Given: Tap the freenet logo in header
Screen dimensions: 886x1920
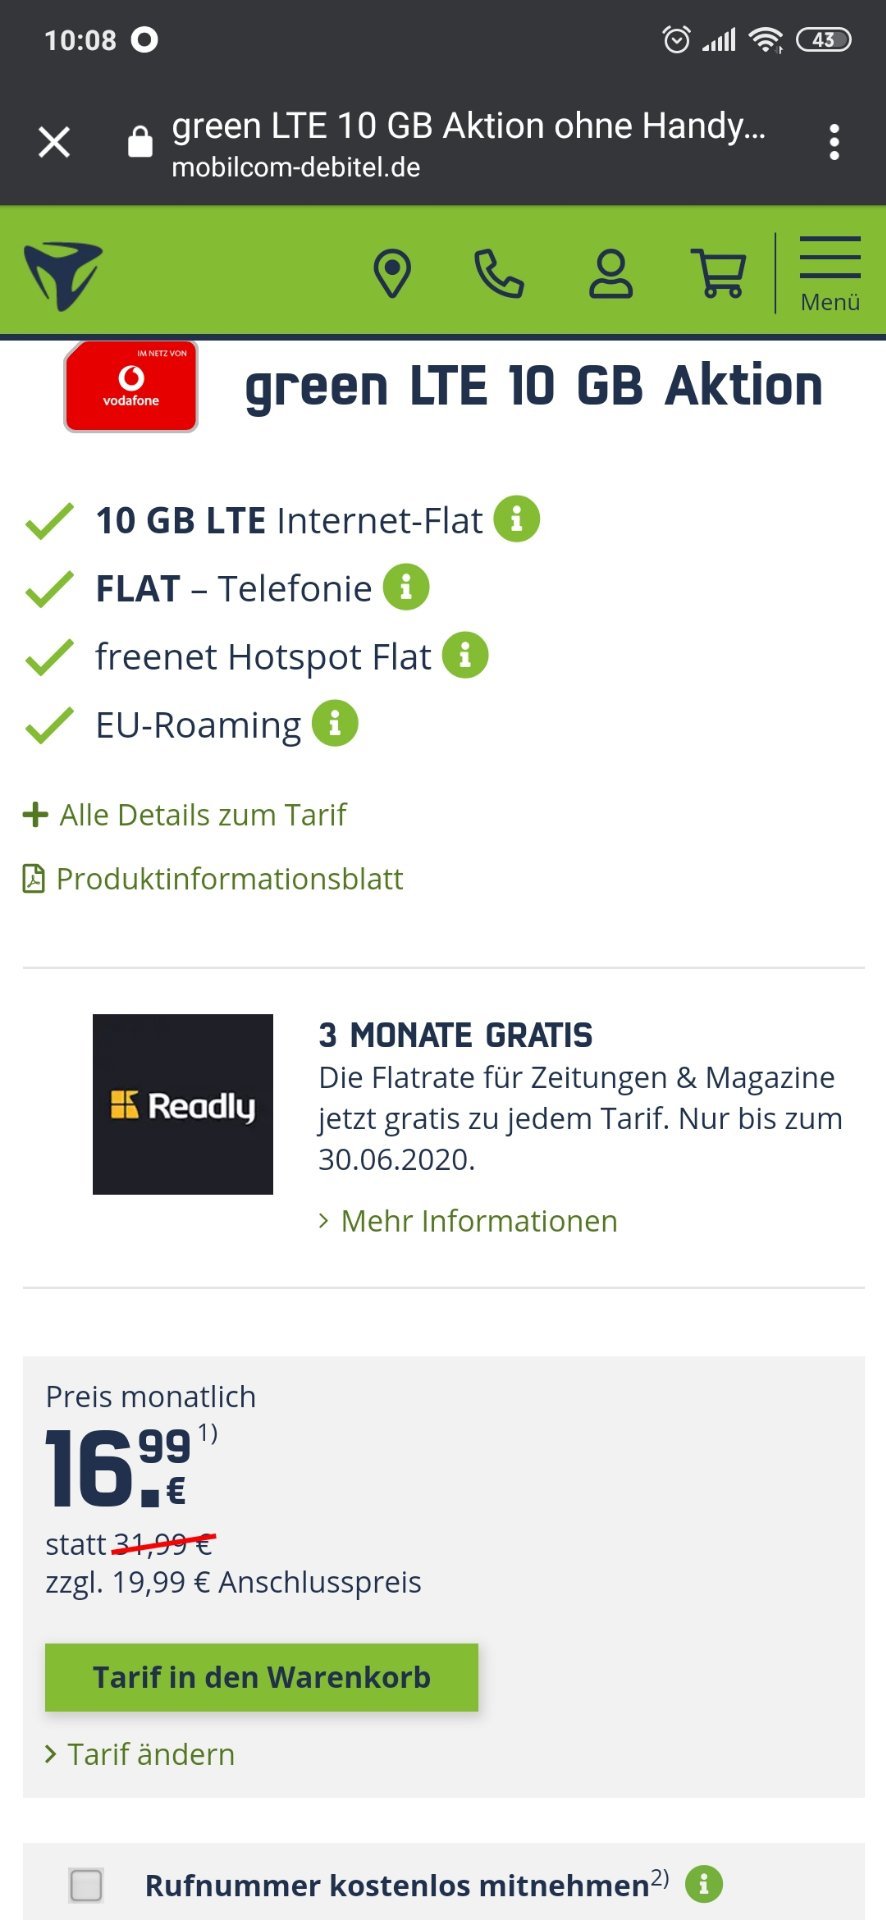Looking at the screenshot, I should point(63,274).
